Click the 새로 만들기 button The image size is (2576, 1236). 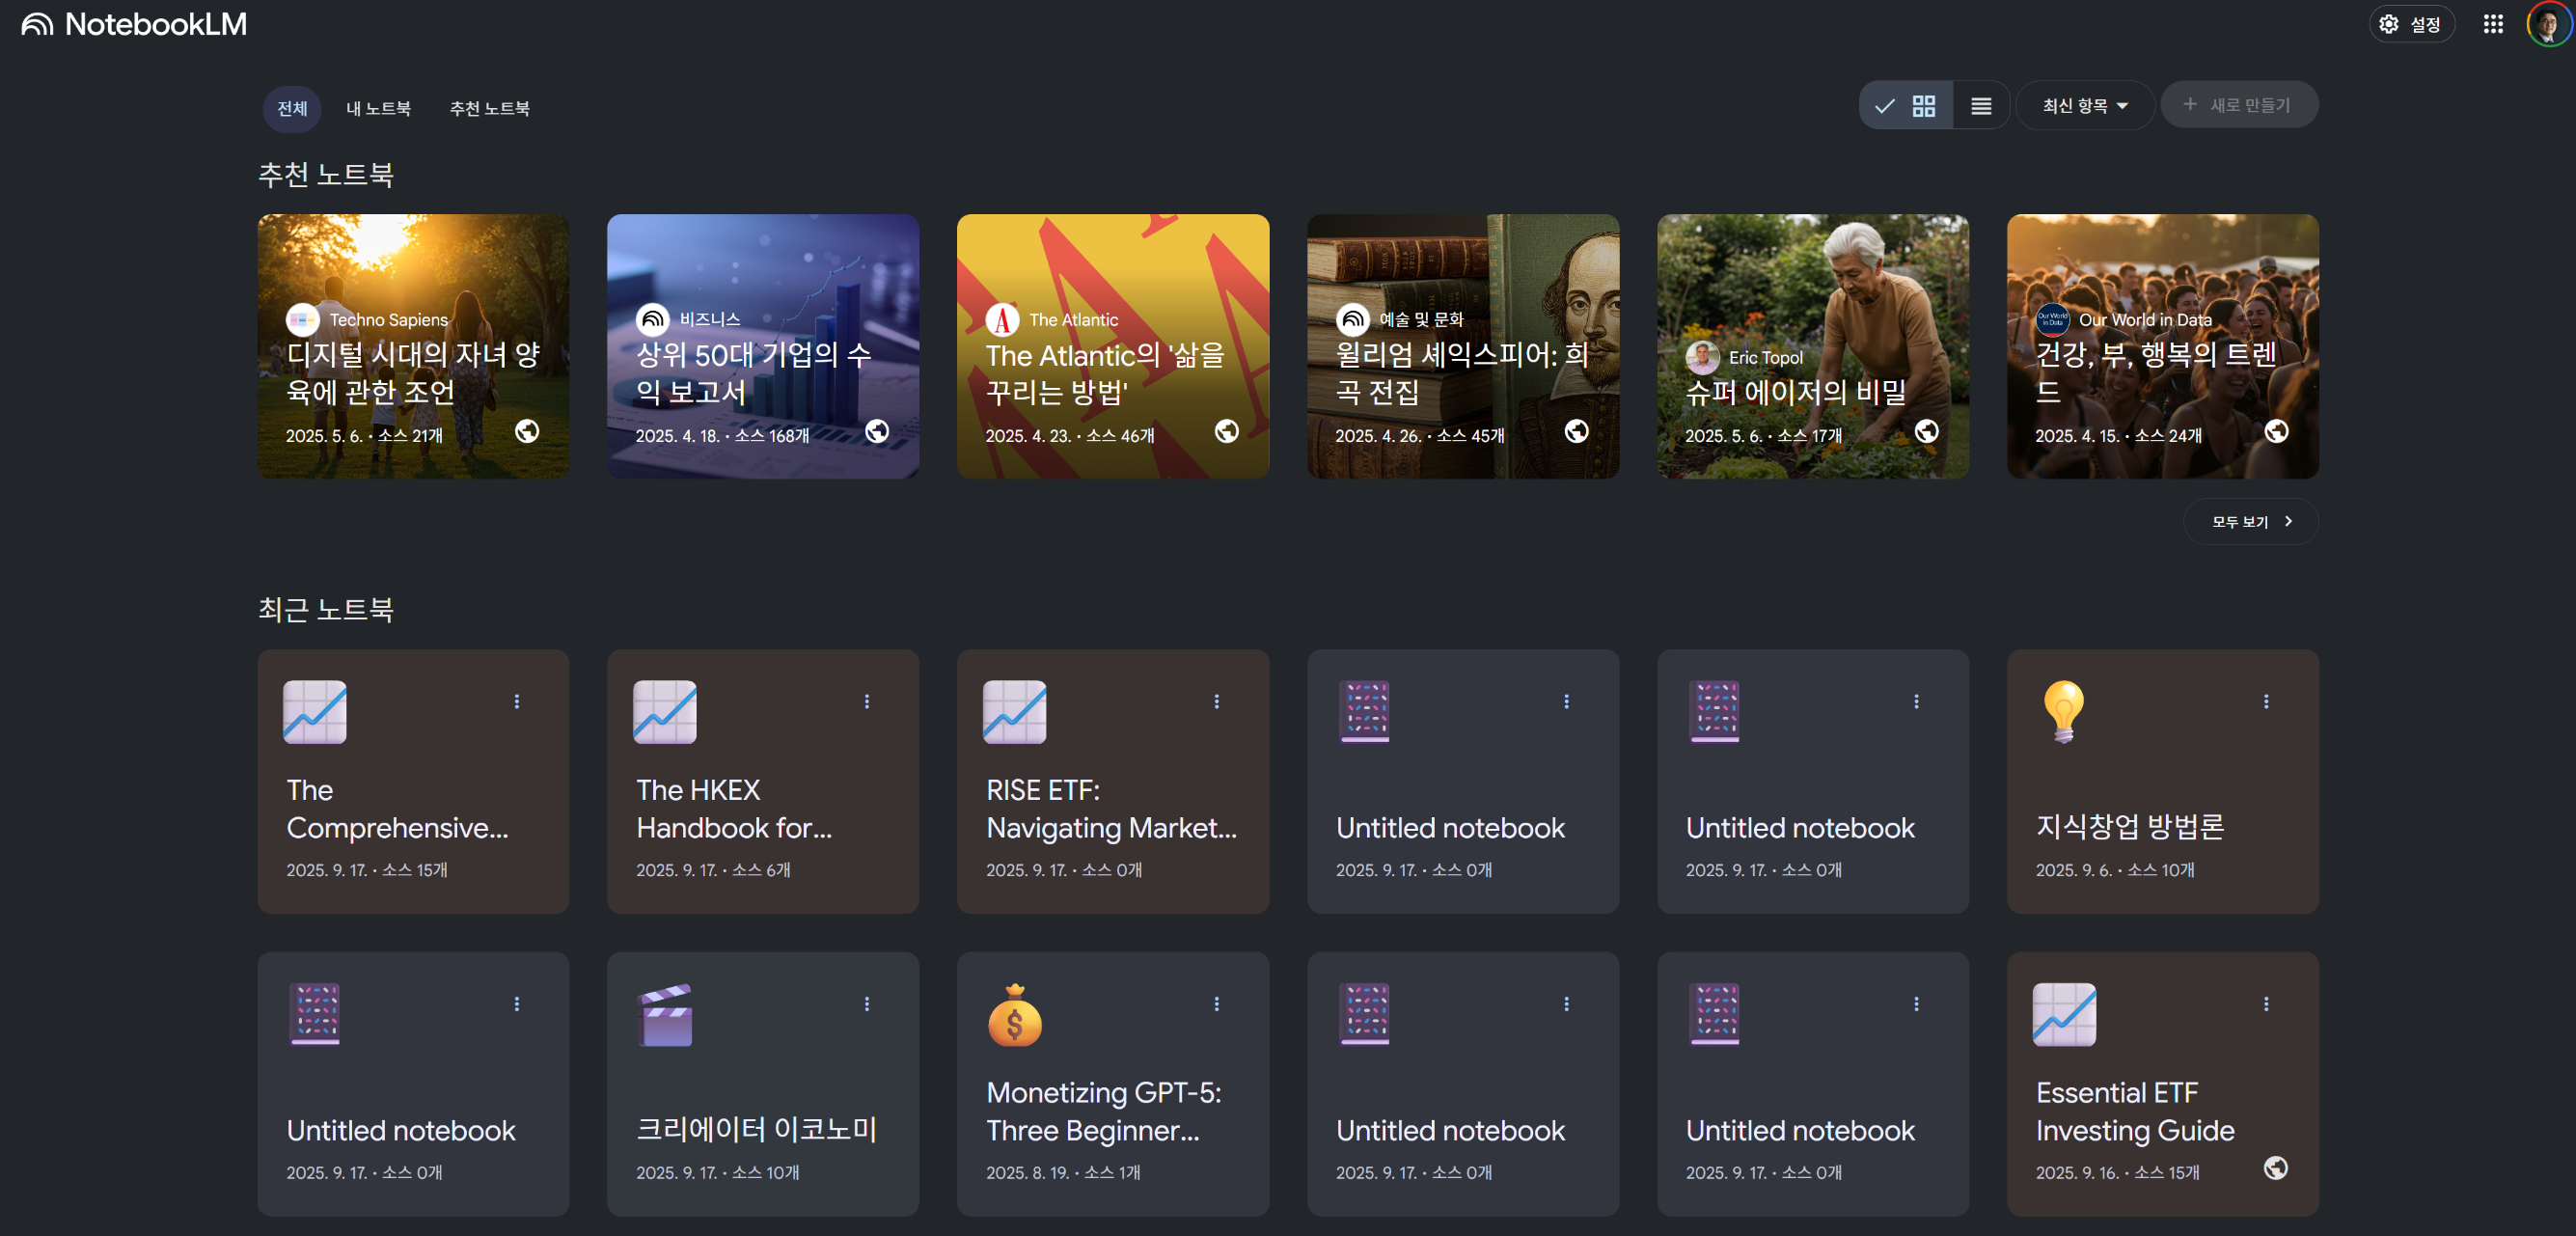point(2238,105)
